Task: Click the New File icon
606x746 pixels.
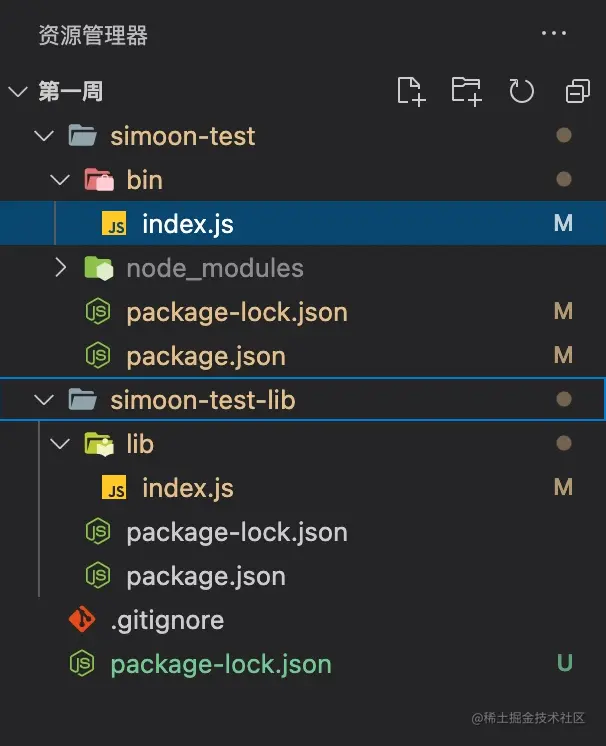Action: [x=411, y=91]
